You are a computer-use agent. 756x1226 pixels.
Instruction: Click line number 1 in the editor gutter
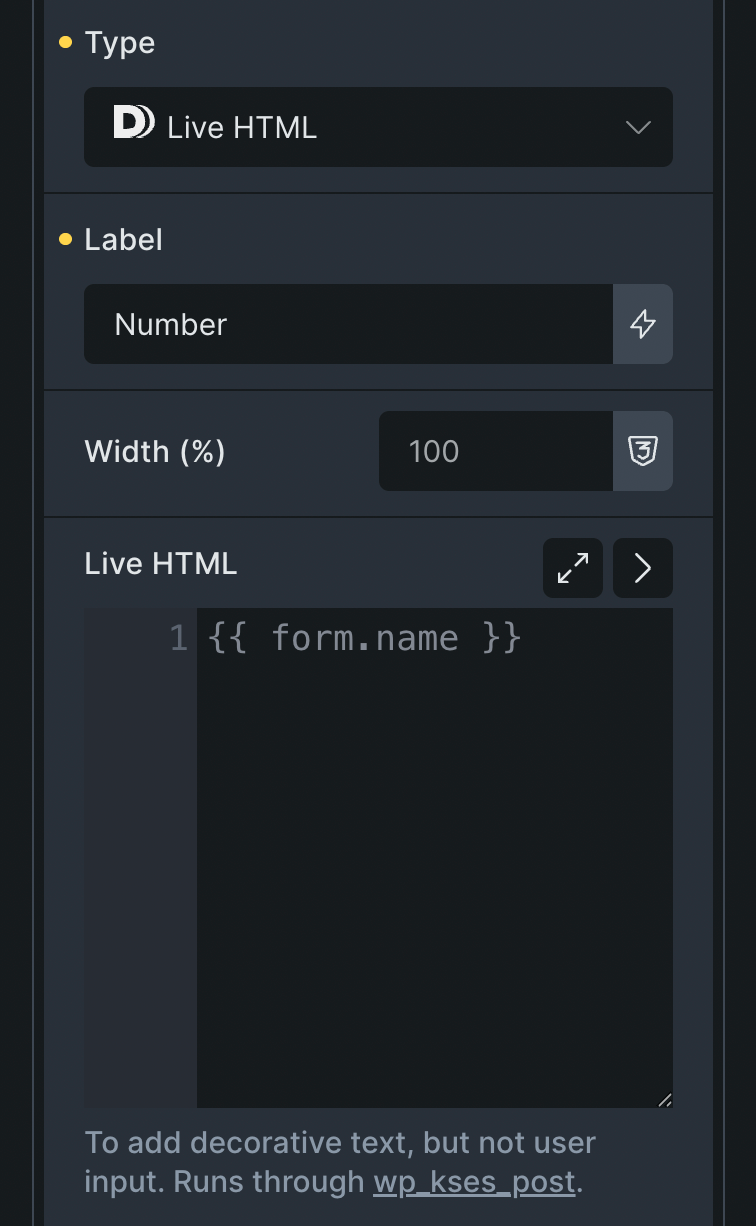click(178, 638)
